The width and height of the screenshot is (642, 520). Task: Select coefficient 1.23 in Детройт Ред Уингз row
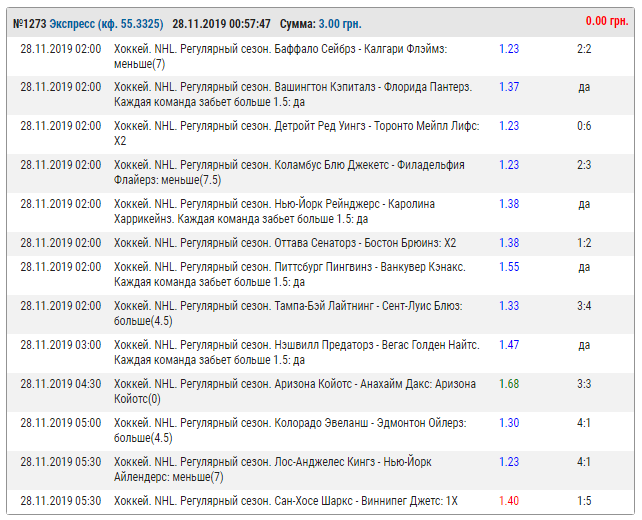tap(509, 126)
